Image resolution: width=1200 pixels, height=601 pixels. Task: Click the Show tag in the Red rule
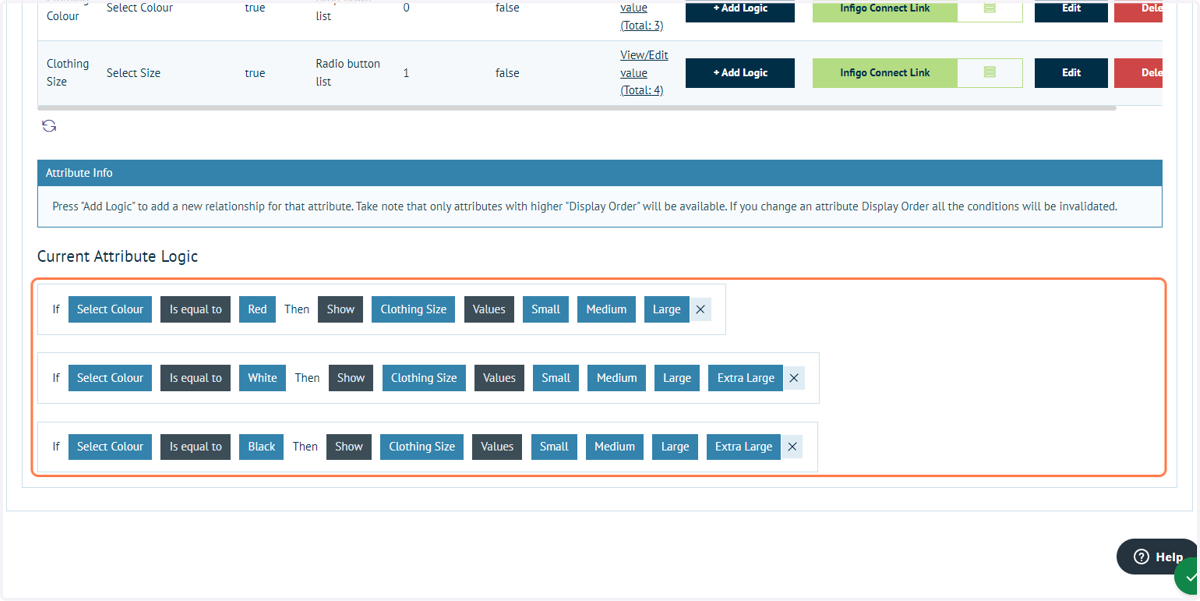(x=341, y=309)
